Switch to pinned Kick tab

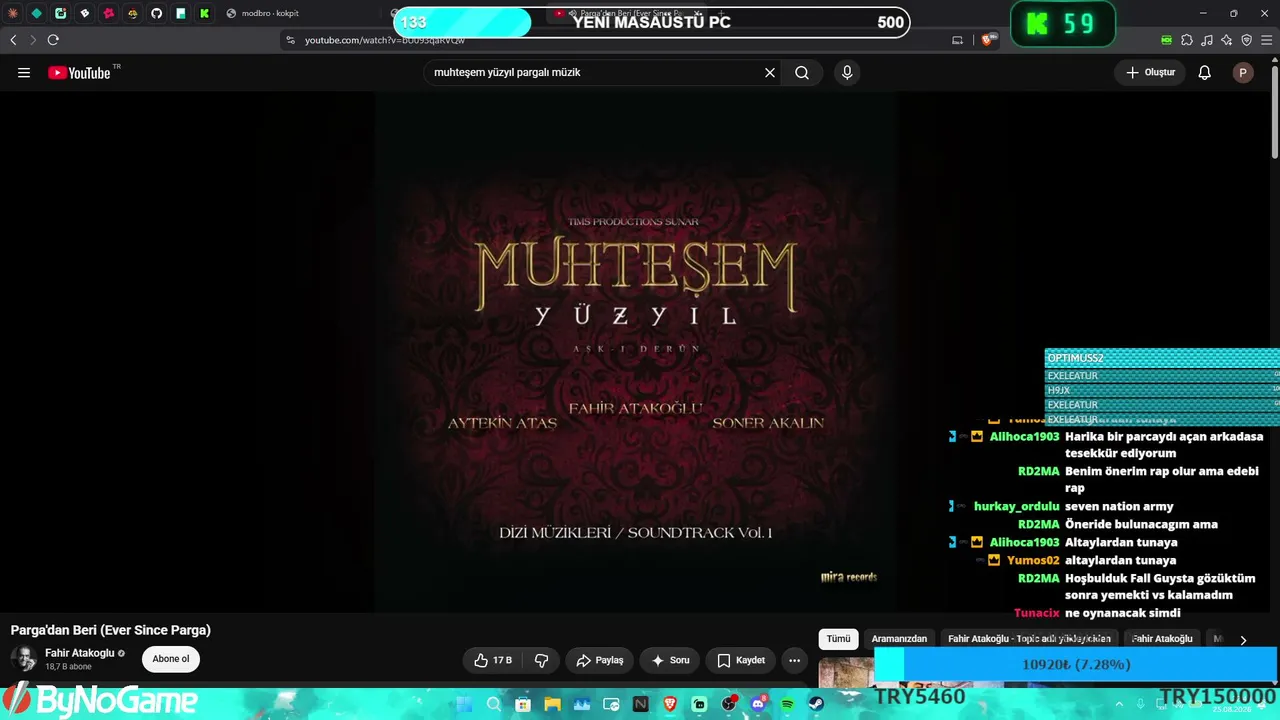[205, 13]
